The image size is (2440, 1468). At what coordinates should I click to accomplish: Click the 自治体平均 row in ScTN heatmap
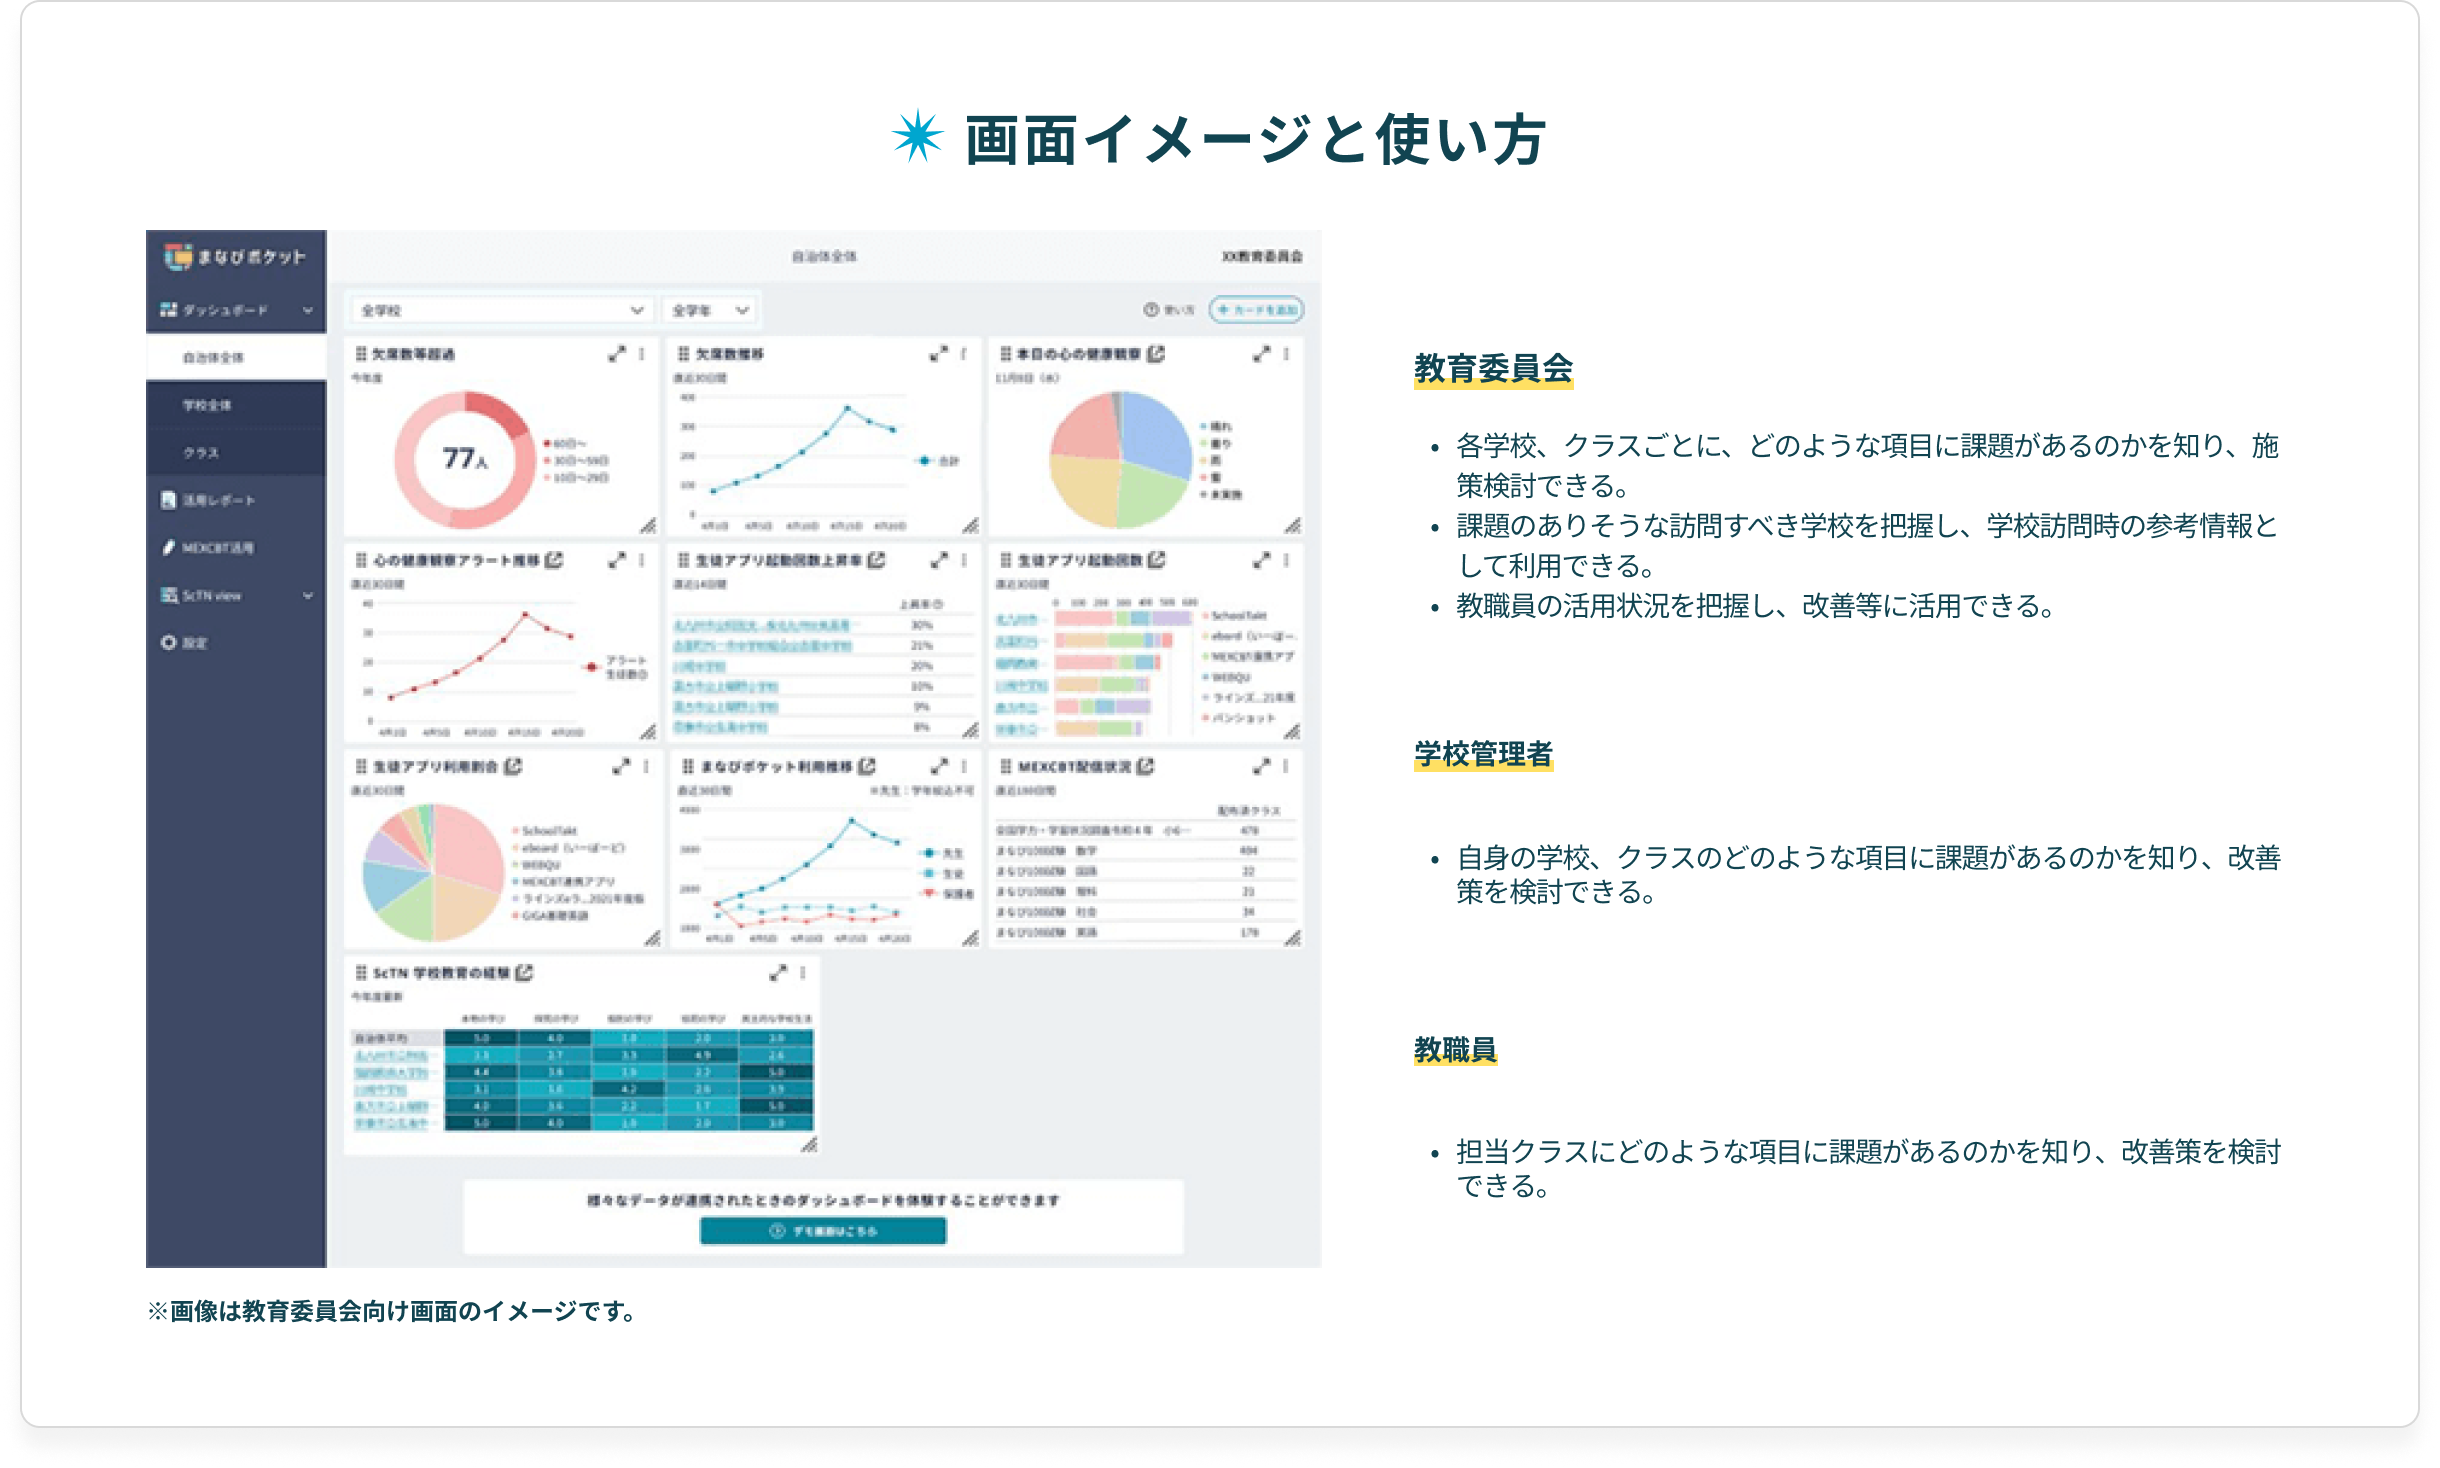click(x=583, y=1039)
